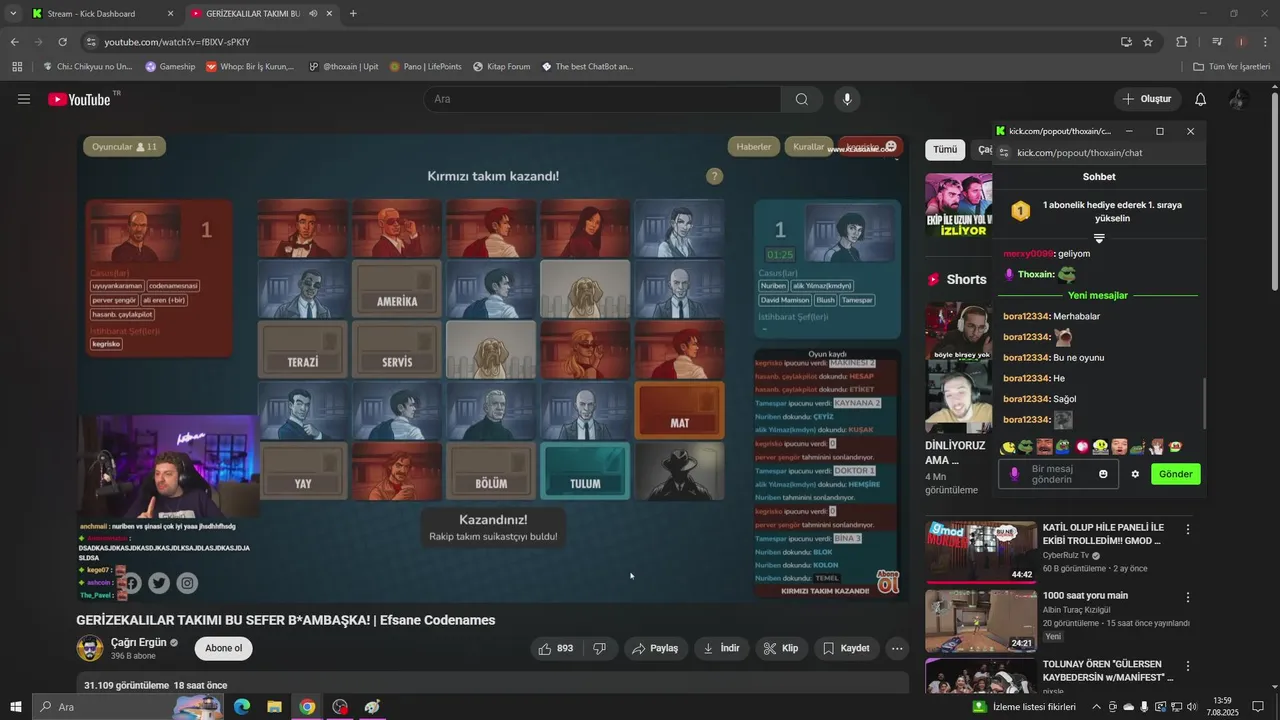Click the taskbar clock showing 13:59
1280x720 pixels.
1222,707
